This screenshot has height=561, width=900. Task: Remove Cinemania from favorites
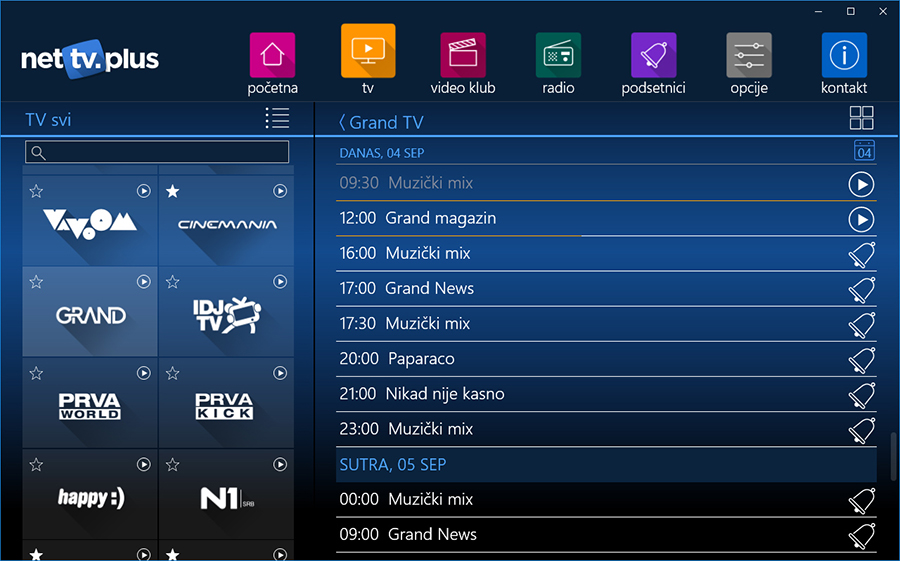172,191
